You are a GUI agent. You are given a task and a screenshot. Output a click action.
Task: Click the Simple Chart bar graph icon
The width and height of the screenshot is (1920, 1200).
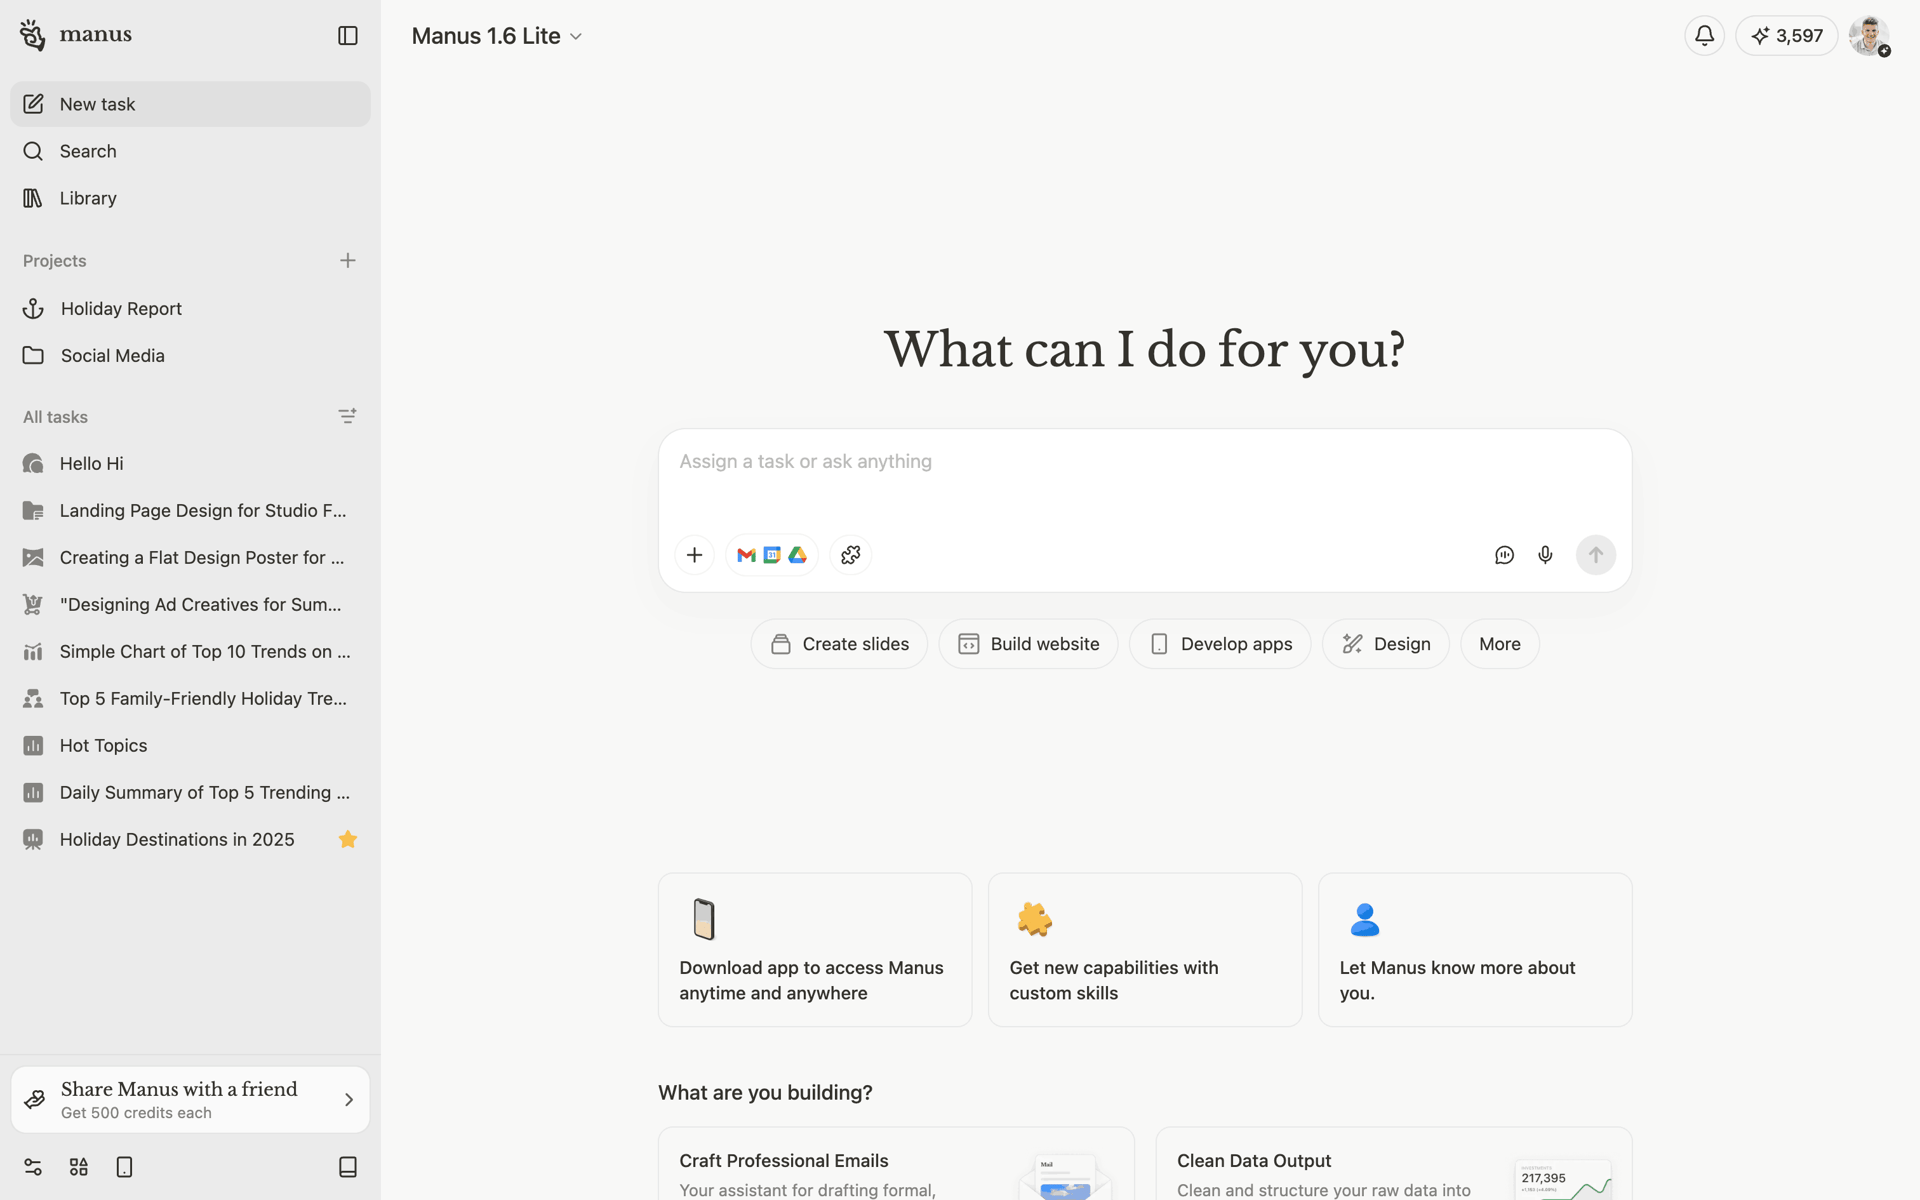pos(33,652)
